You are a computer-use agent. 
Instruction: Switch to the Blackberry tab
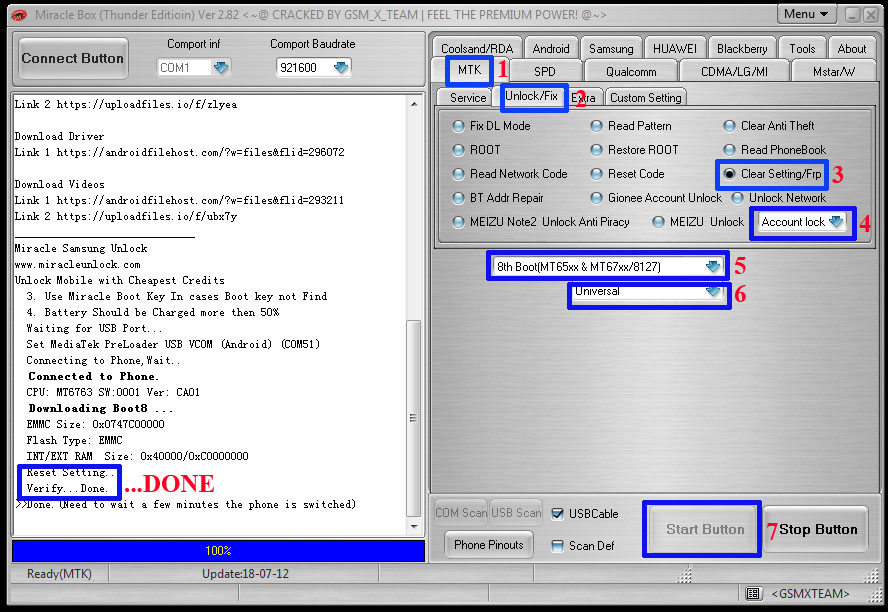[741, 49]
